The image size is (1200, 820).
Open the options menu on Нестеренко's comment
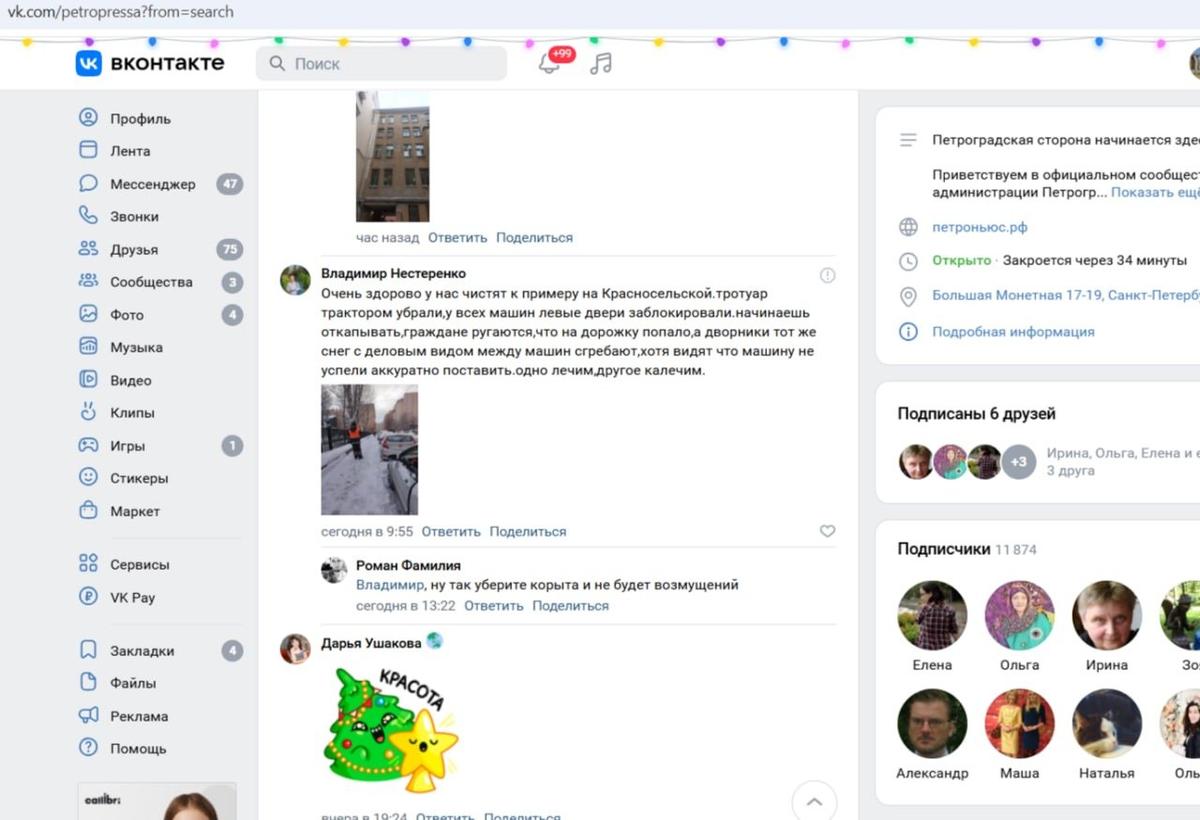click(x=826, y=273)
